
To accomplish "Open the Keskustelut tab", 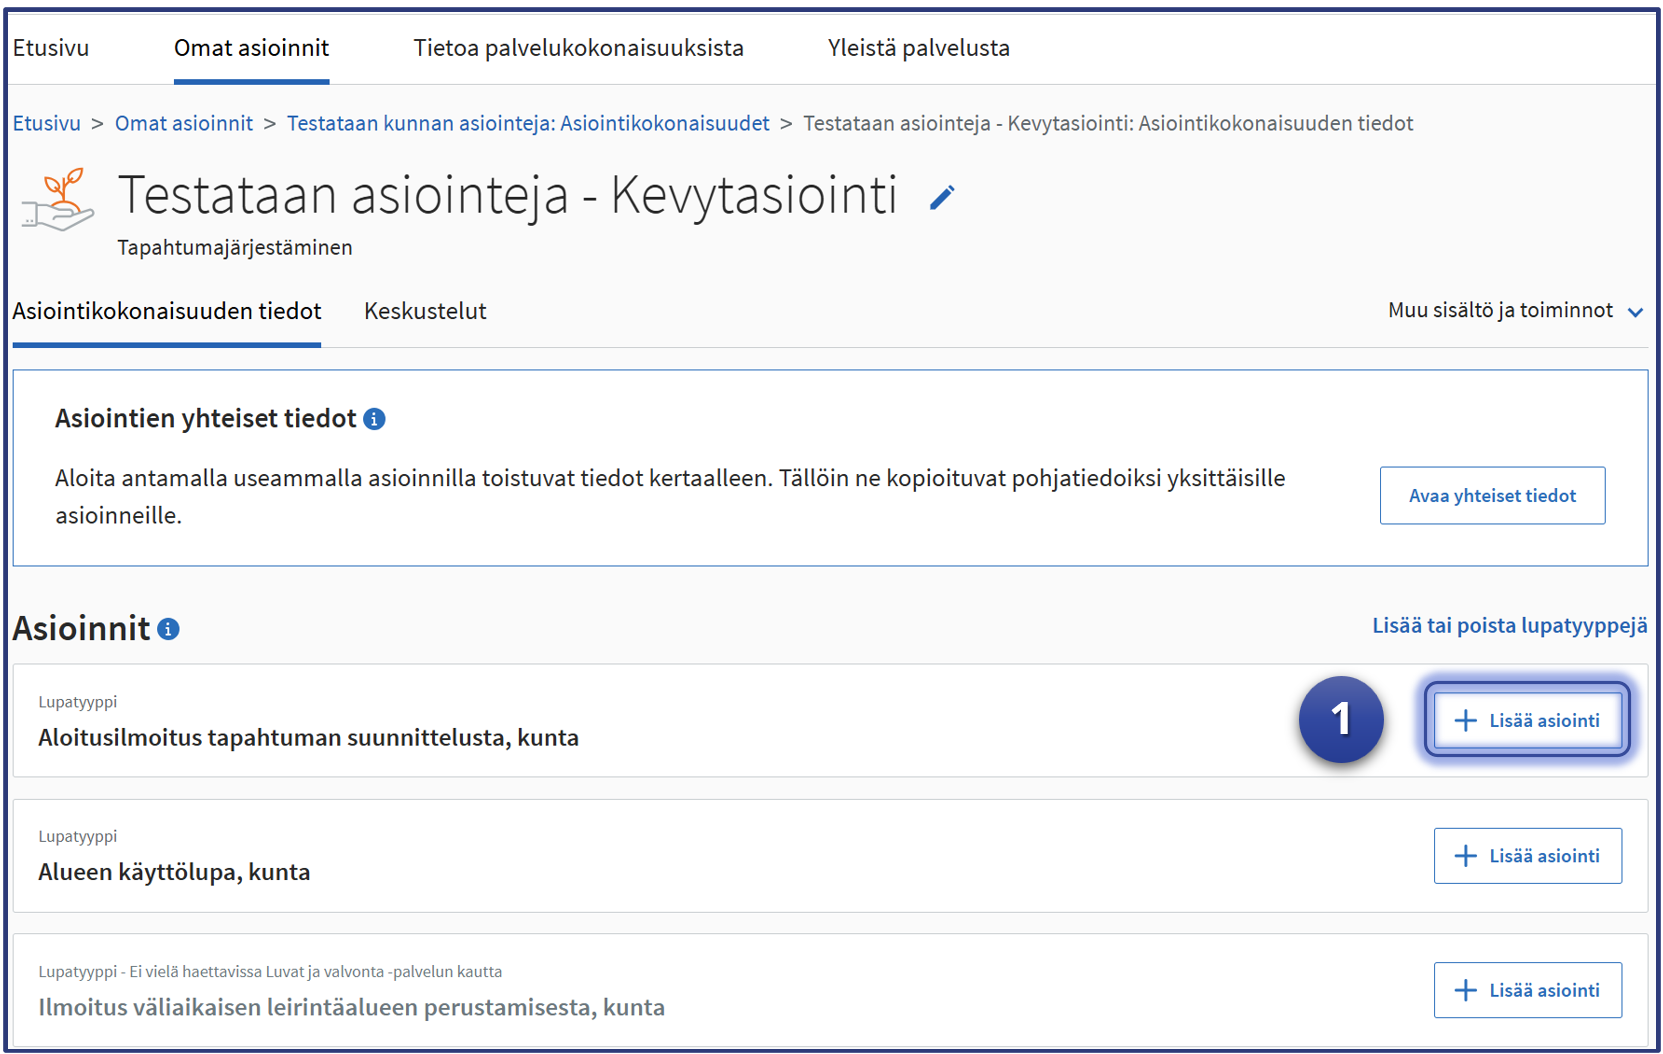I will (x=425, y=312).
